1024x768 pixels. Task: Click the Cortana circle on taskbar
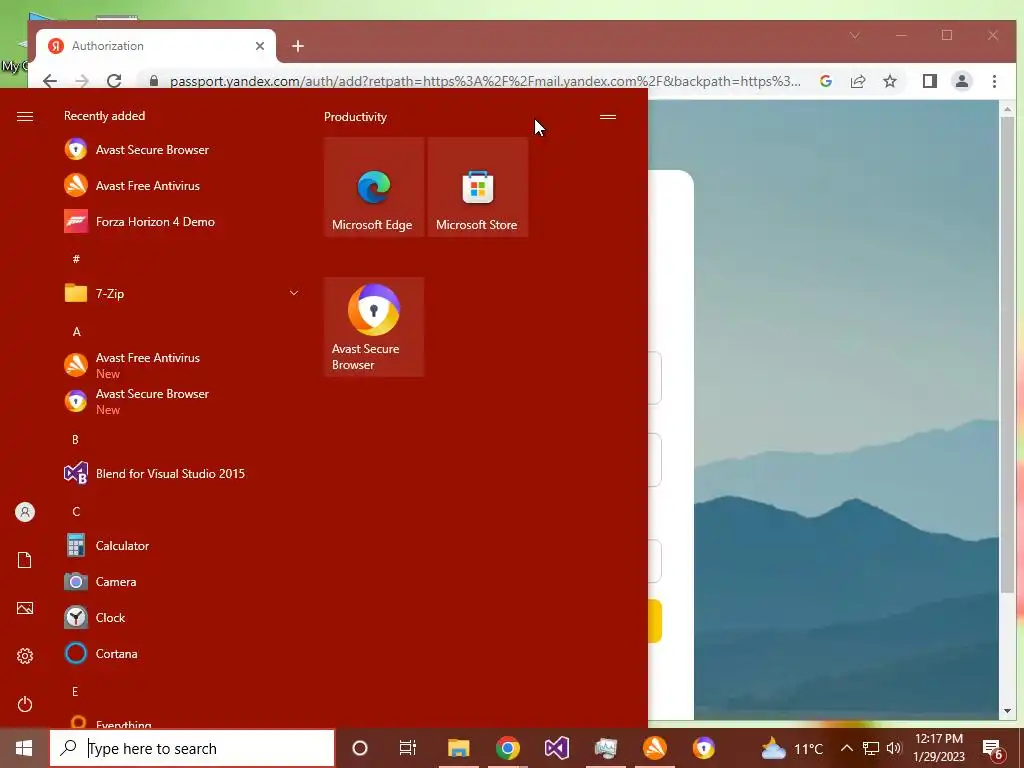point(359,748)
